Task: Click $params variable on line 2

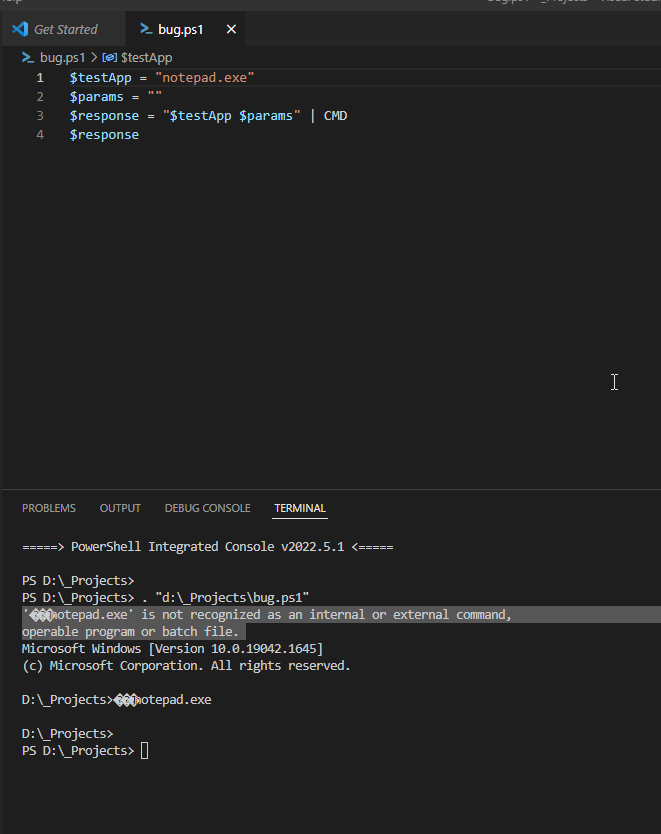Action: [96, 97]
